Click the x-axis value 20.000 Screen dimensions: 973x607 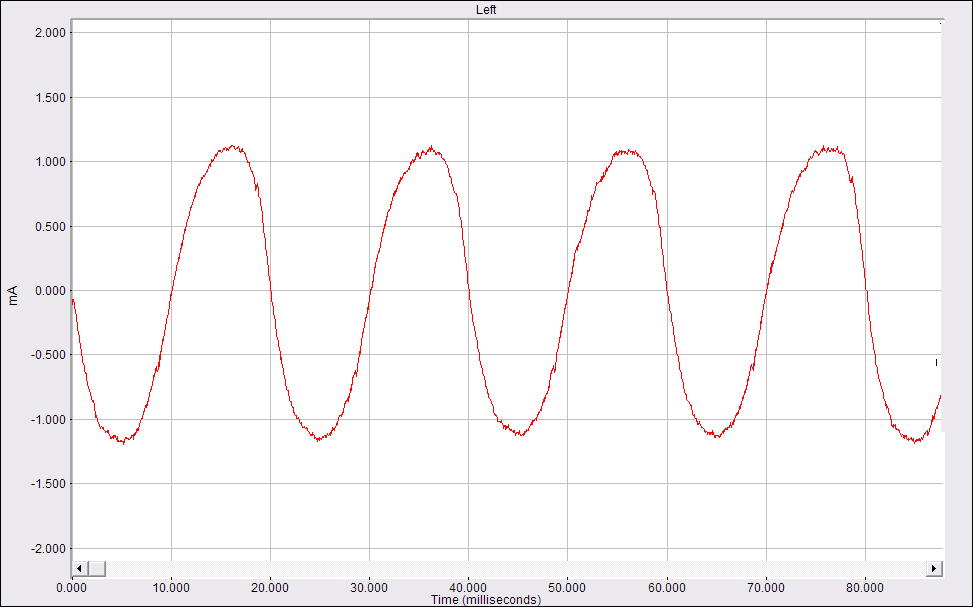coord(270,588)
